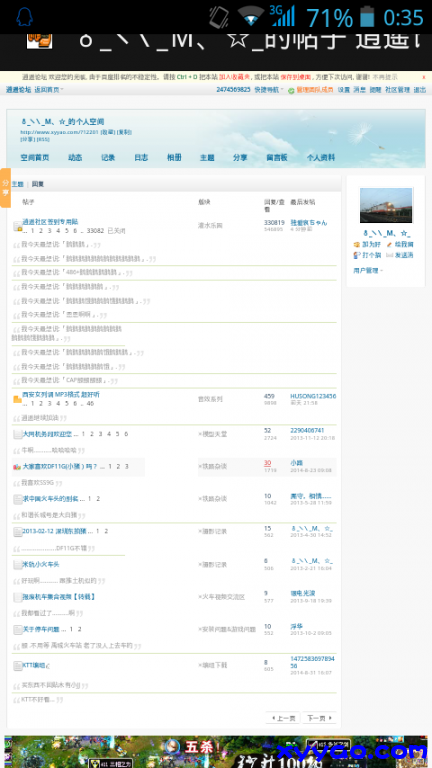The image size is (432, 768).
Task: Click the 灌水乐园 board name
Action: 210,226
